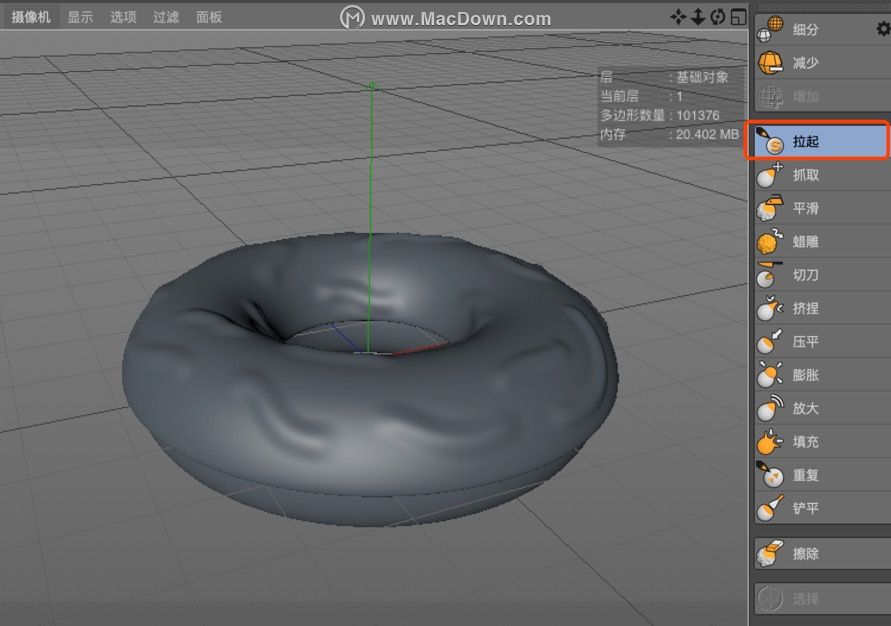Screen dimensions: 891x626
Task: Open the 过滤 (Filter) viewport menu
Action: tap(166, 17)
